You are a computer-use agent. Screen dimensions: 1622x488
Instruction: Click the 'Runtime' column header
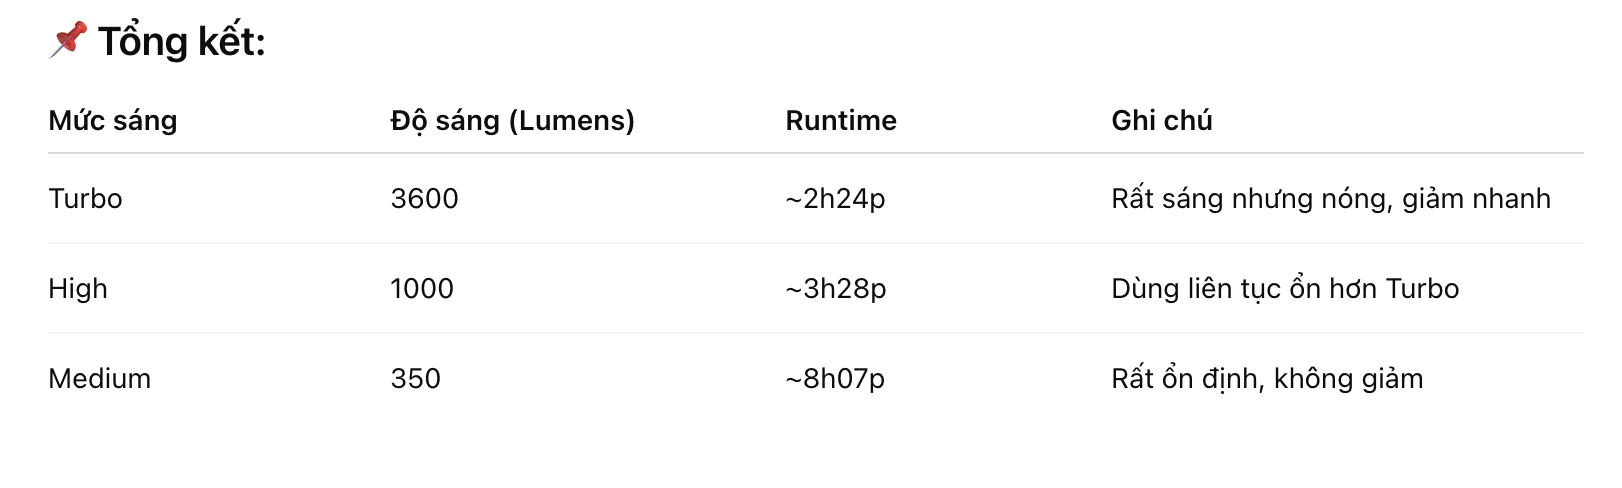[x=840, y=121]
